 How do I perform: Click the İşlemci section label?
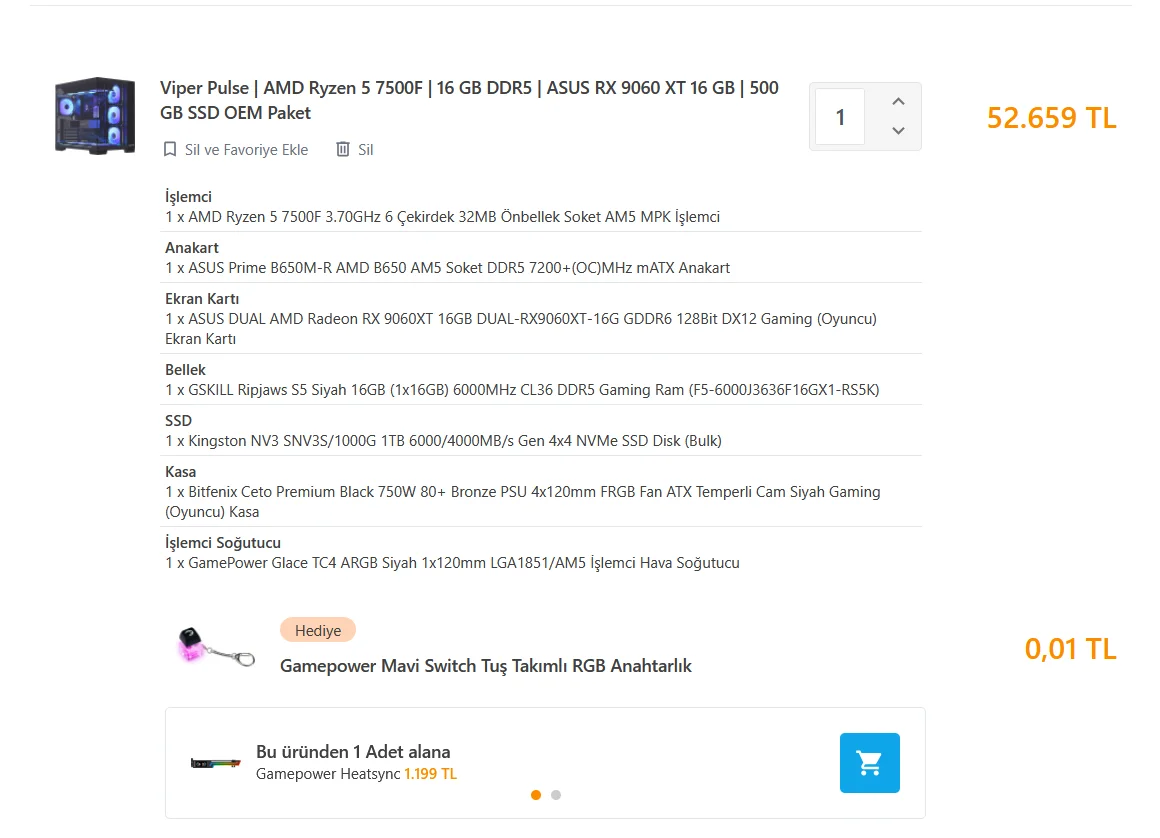click(188, 197)
